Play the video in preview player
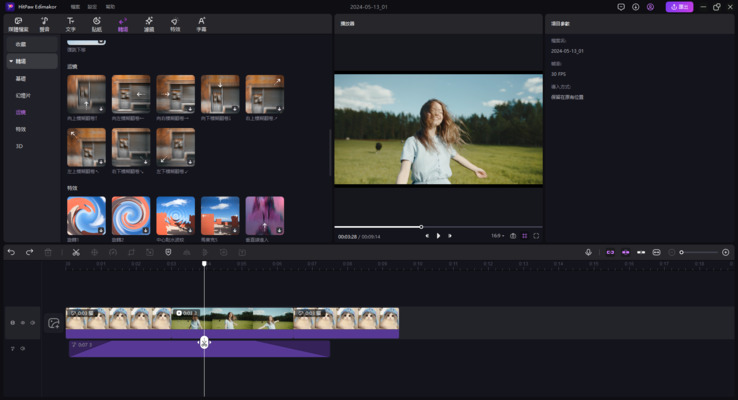 [438, 236]
